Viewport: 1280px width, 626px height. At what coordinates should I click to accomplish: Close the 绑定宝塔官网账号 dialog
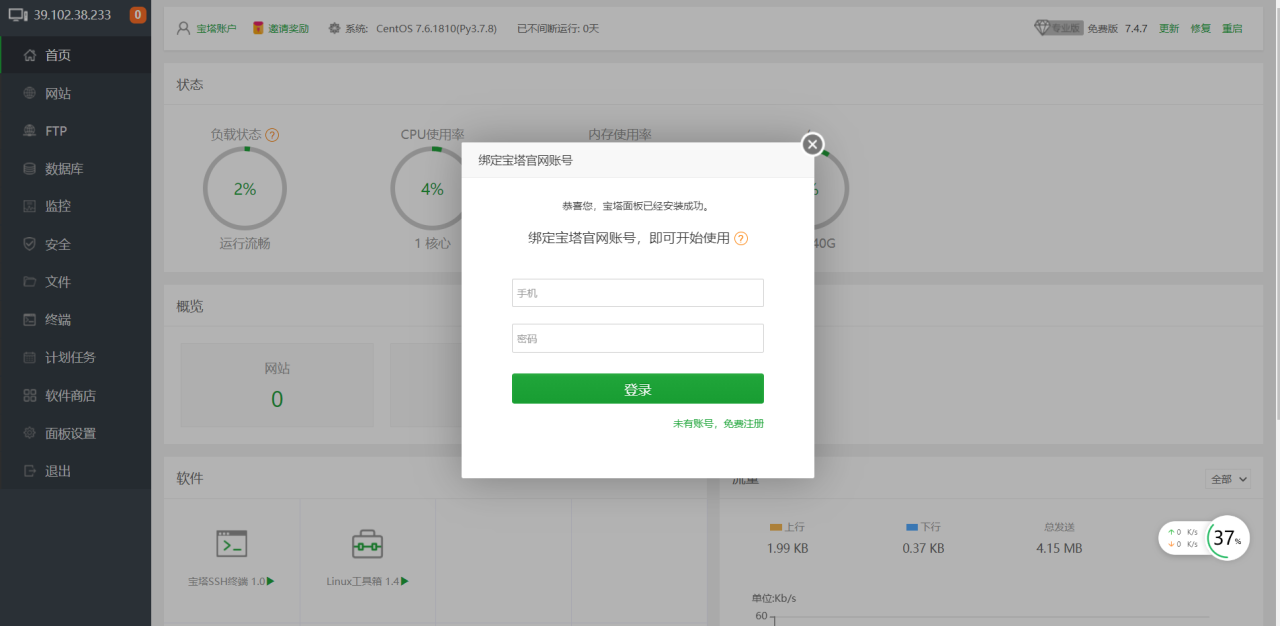pyautogui.click(x=813, y=144)
